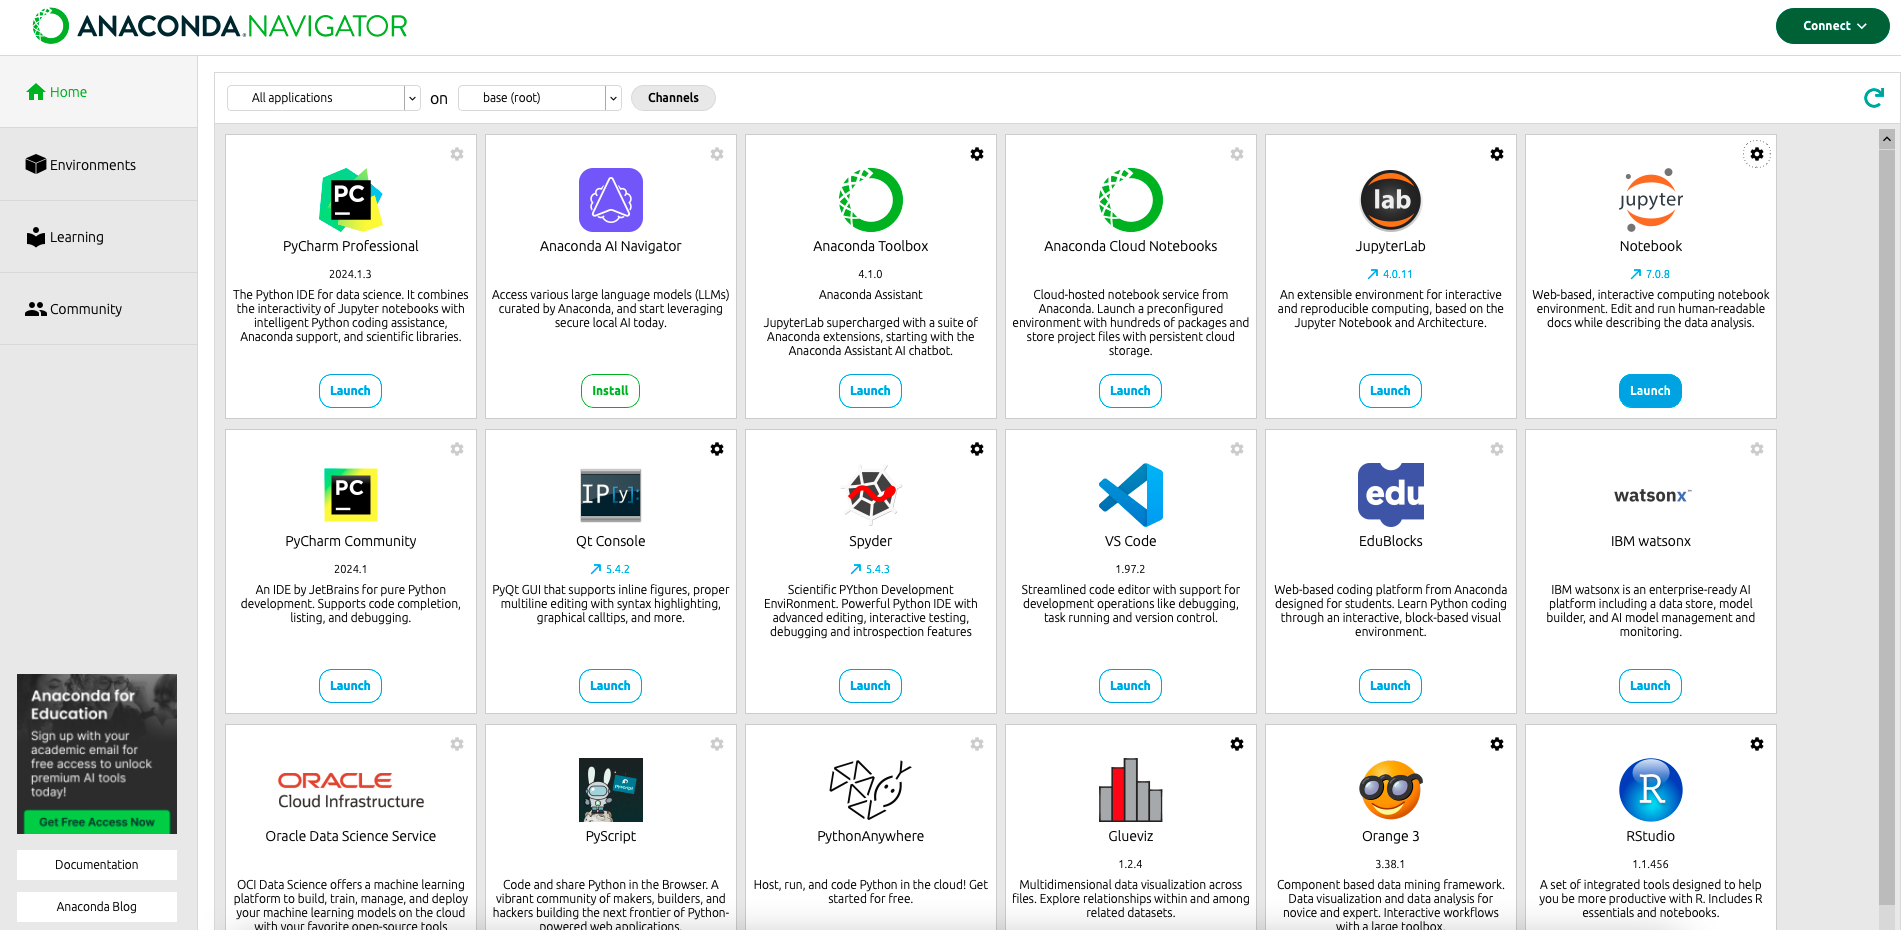This screenshot has height=930, width=1901.
Task: Open the Environments tab
Action: point(99,165)
